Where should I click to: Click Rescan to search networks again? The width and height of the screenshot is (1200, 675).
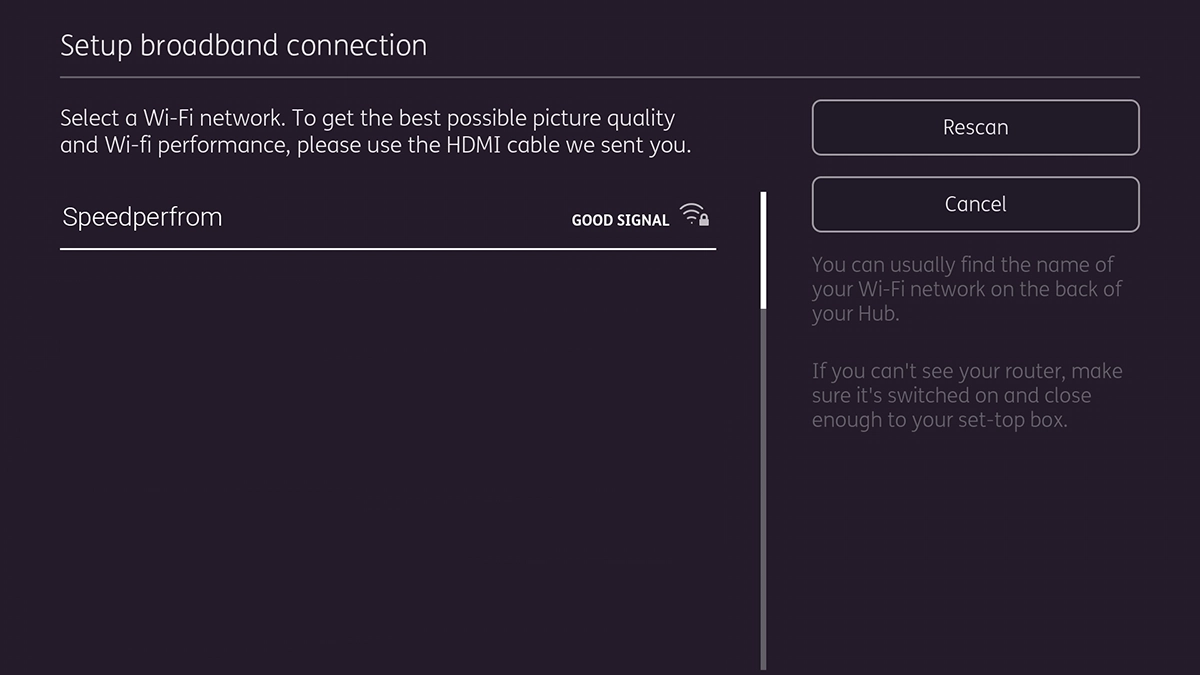tap(975, 127)
